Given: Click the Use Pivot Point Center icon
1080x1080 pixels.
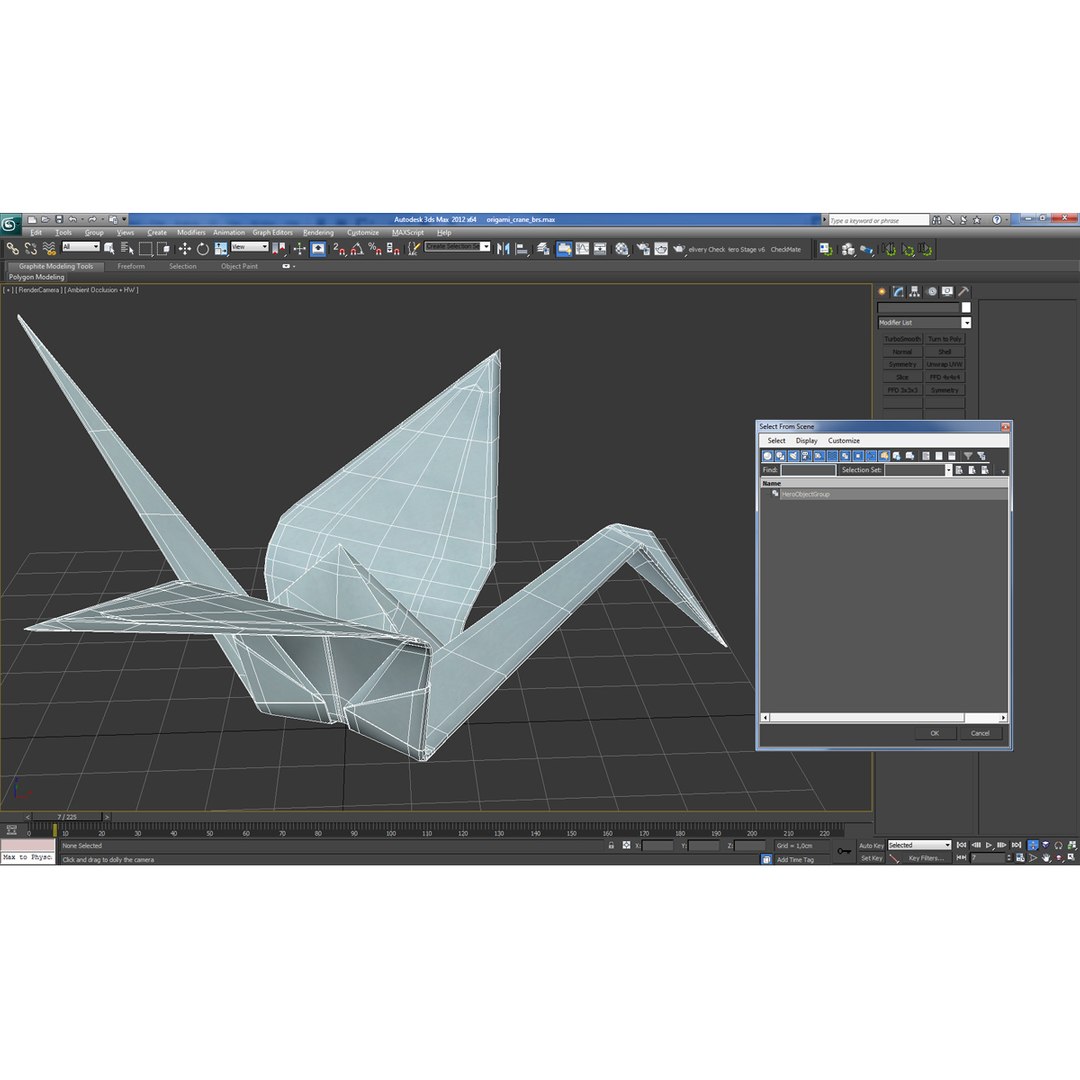Looking at the screenshot, I should (279, 249).
